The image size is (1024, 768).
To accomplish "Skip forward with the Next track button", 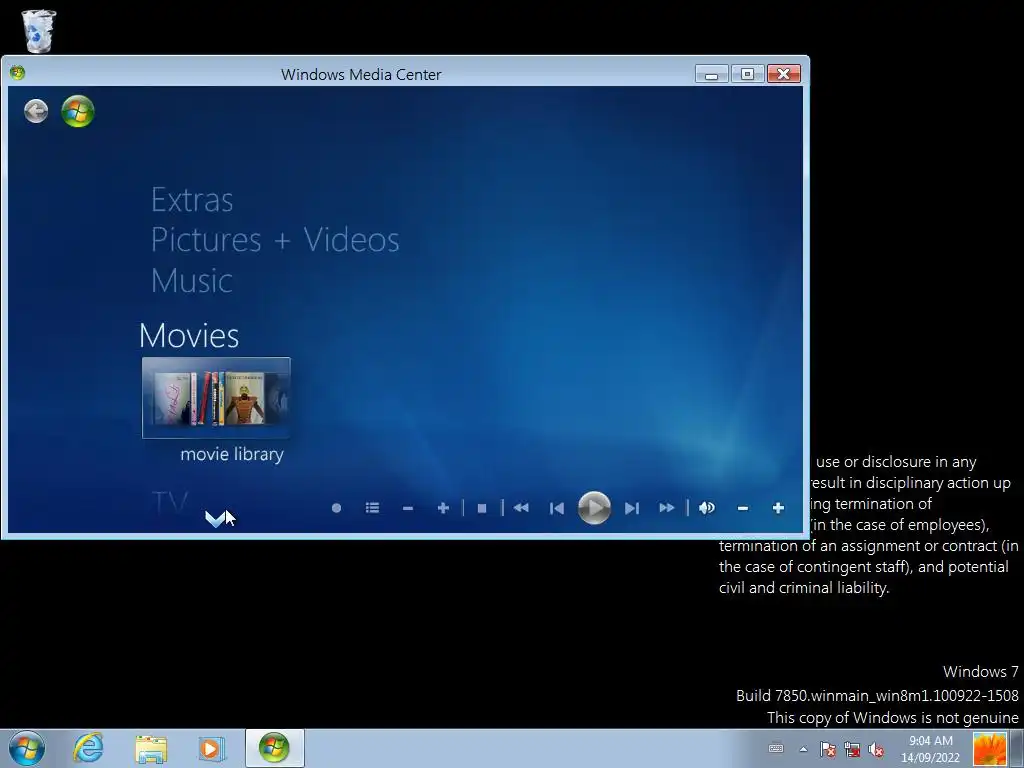I will [632, 508].
